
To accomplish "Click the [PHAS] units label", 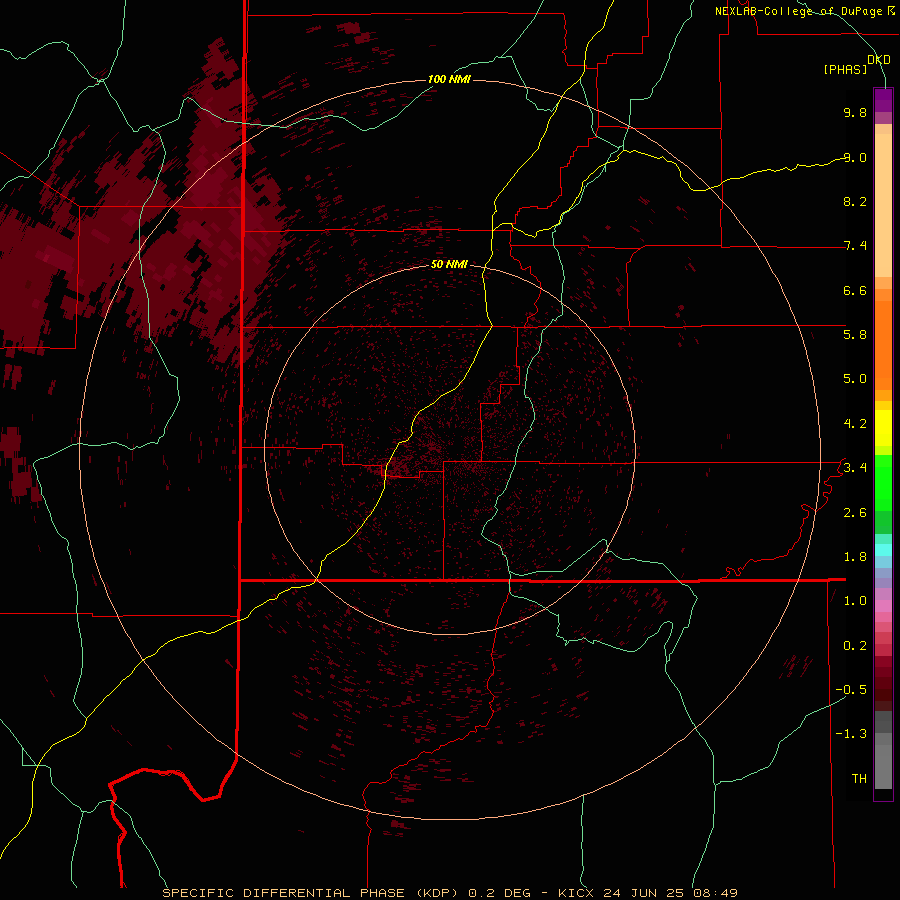I will pyautogui.click(x=845, y=70).
